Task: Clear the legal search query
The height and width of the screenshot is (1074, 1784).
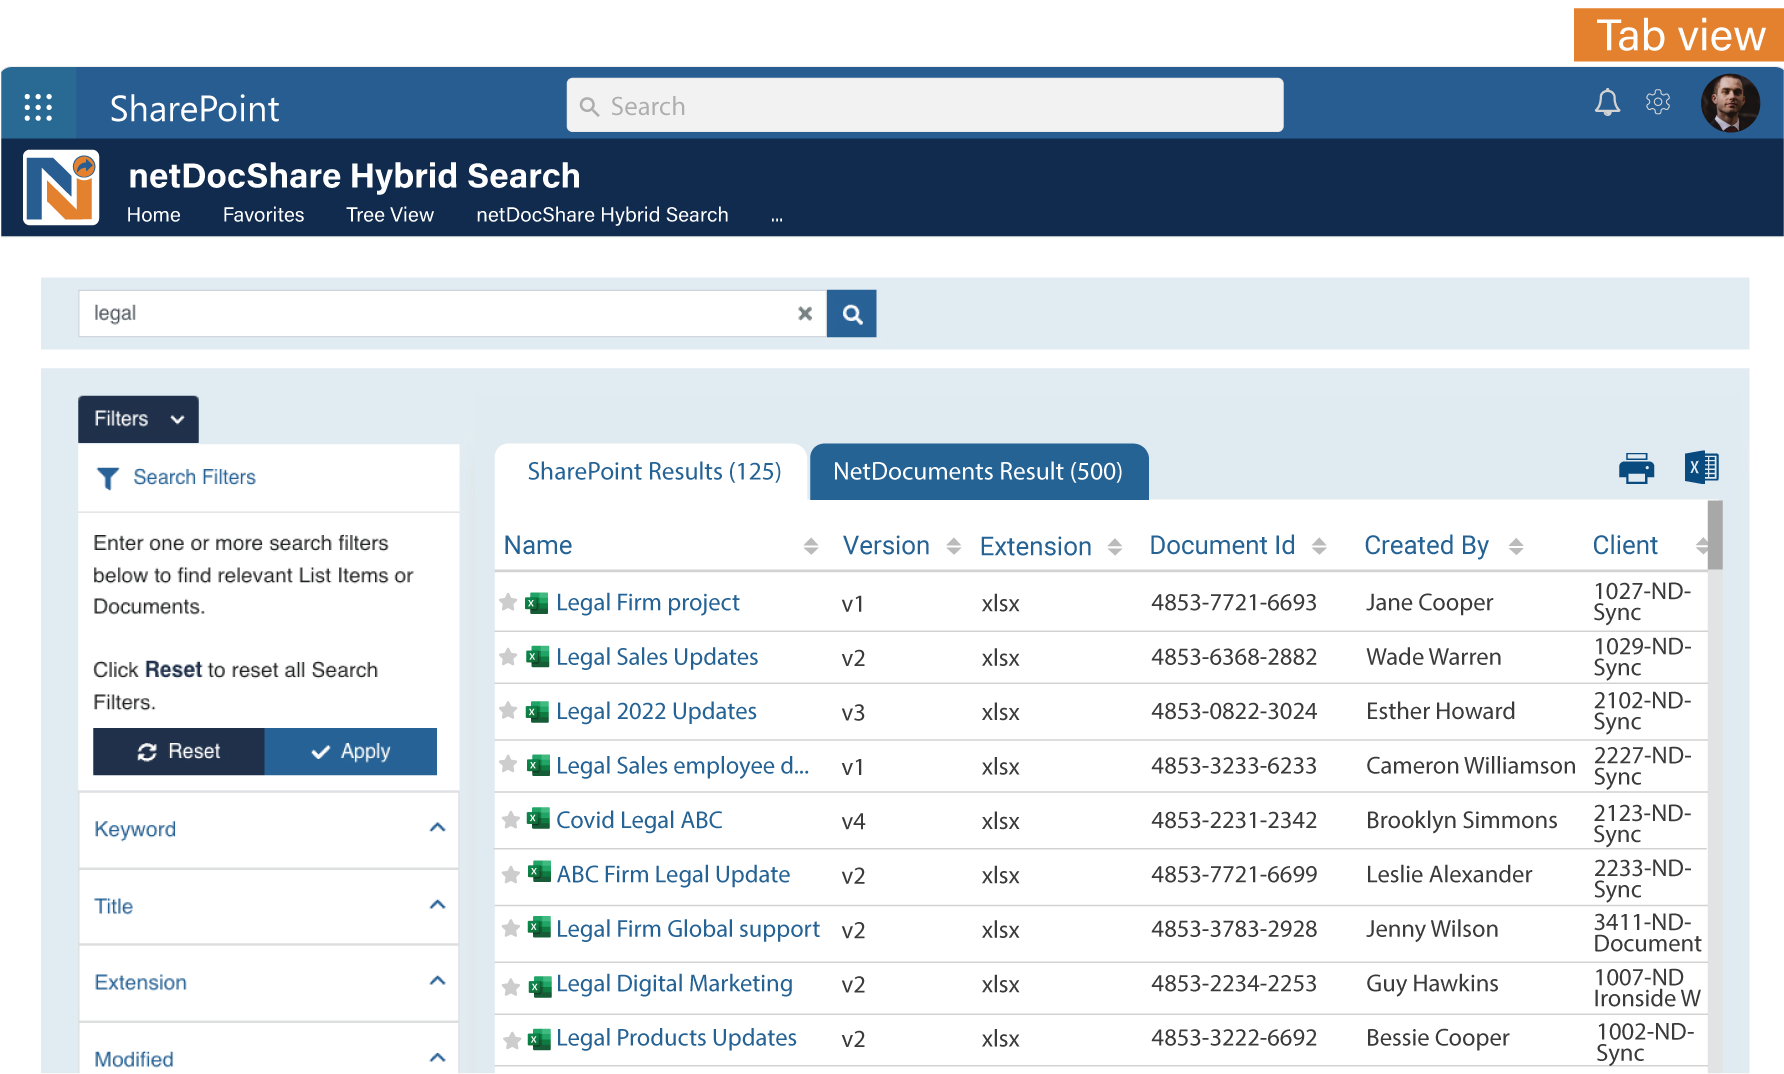Action: click(x=805, y=313)
